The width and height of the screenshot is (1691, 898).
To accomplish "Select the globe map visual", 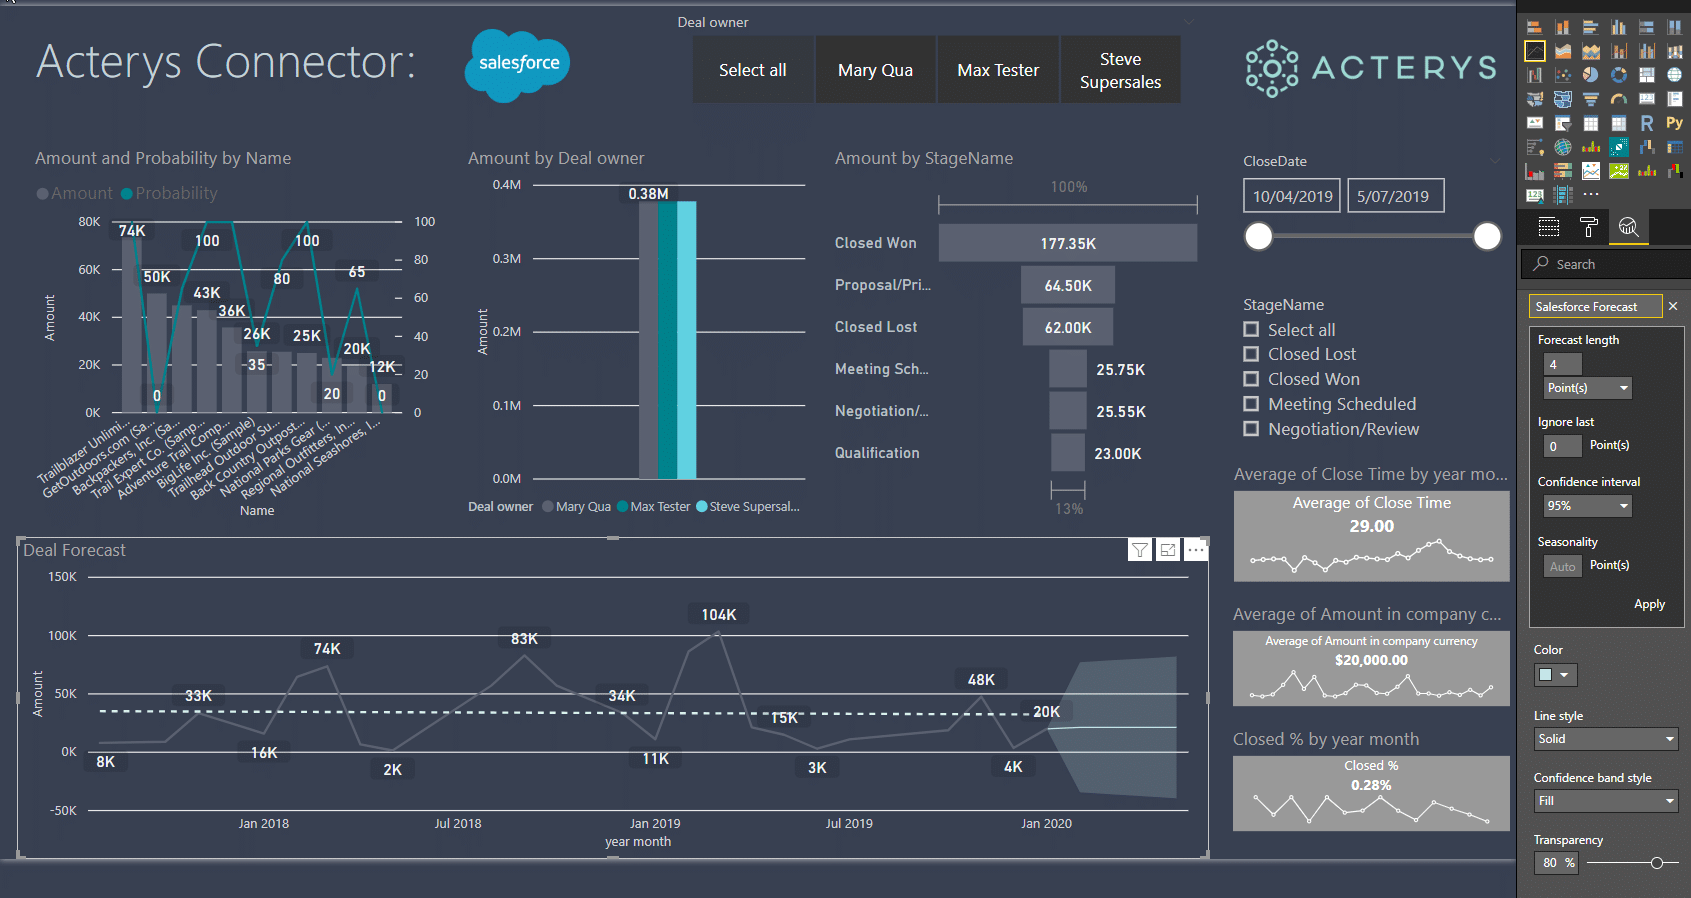I will [x=1675, y=75].
